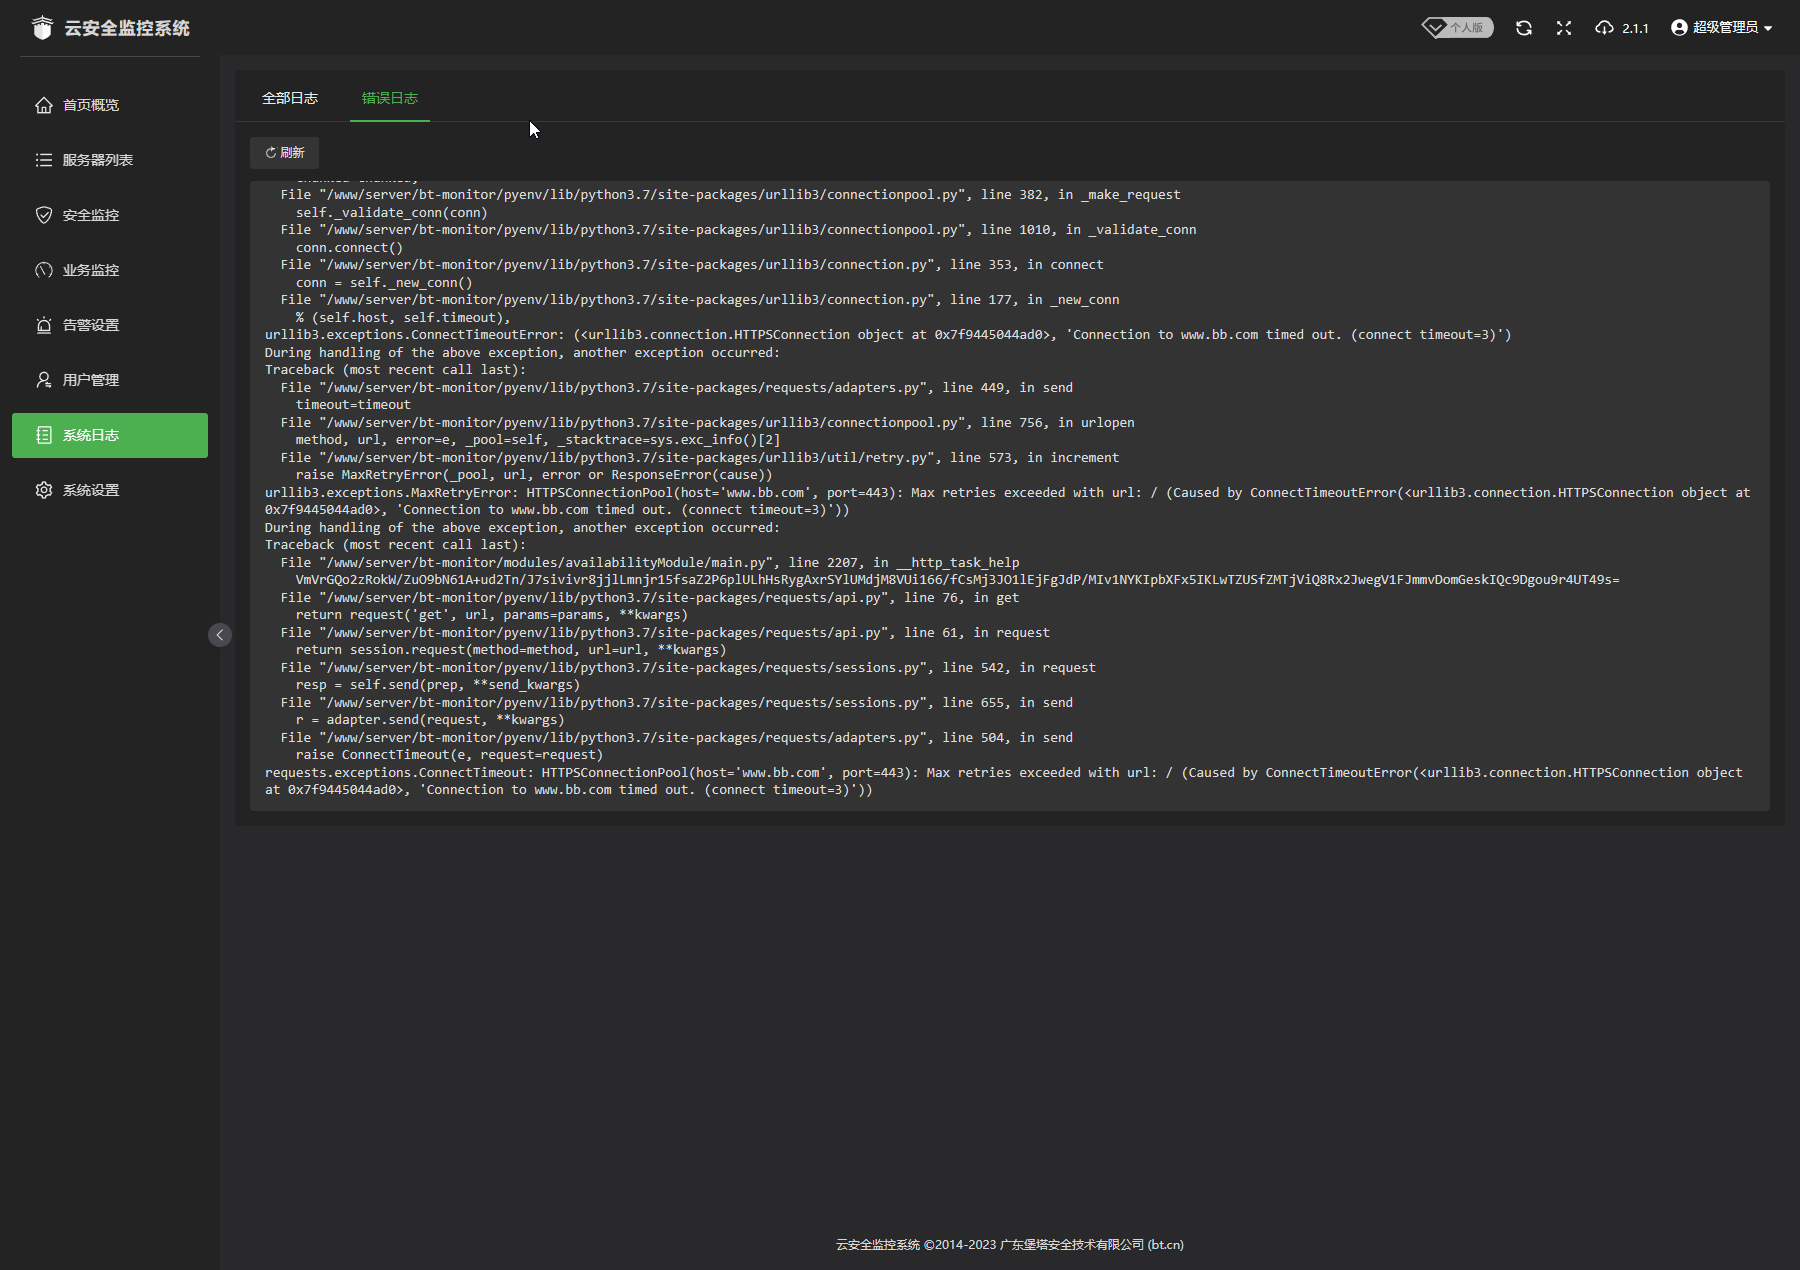Select the system log sidebar item
The height and width of the screenshot is (1270, 1800).
point(110,435)
